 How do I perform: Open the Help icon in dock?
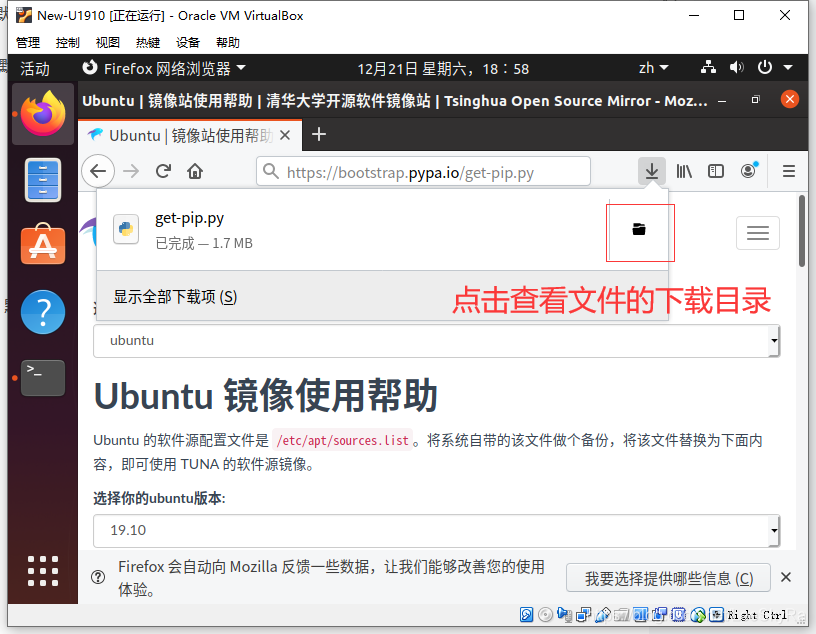click(43, 312)
